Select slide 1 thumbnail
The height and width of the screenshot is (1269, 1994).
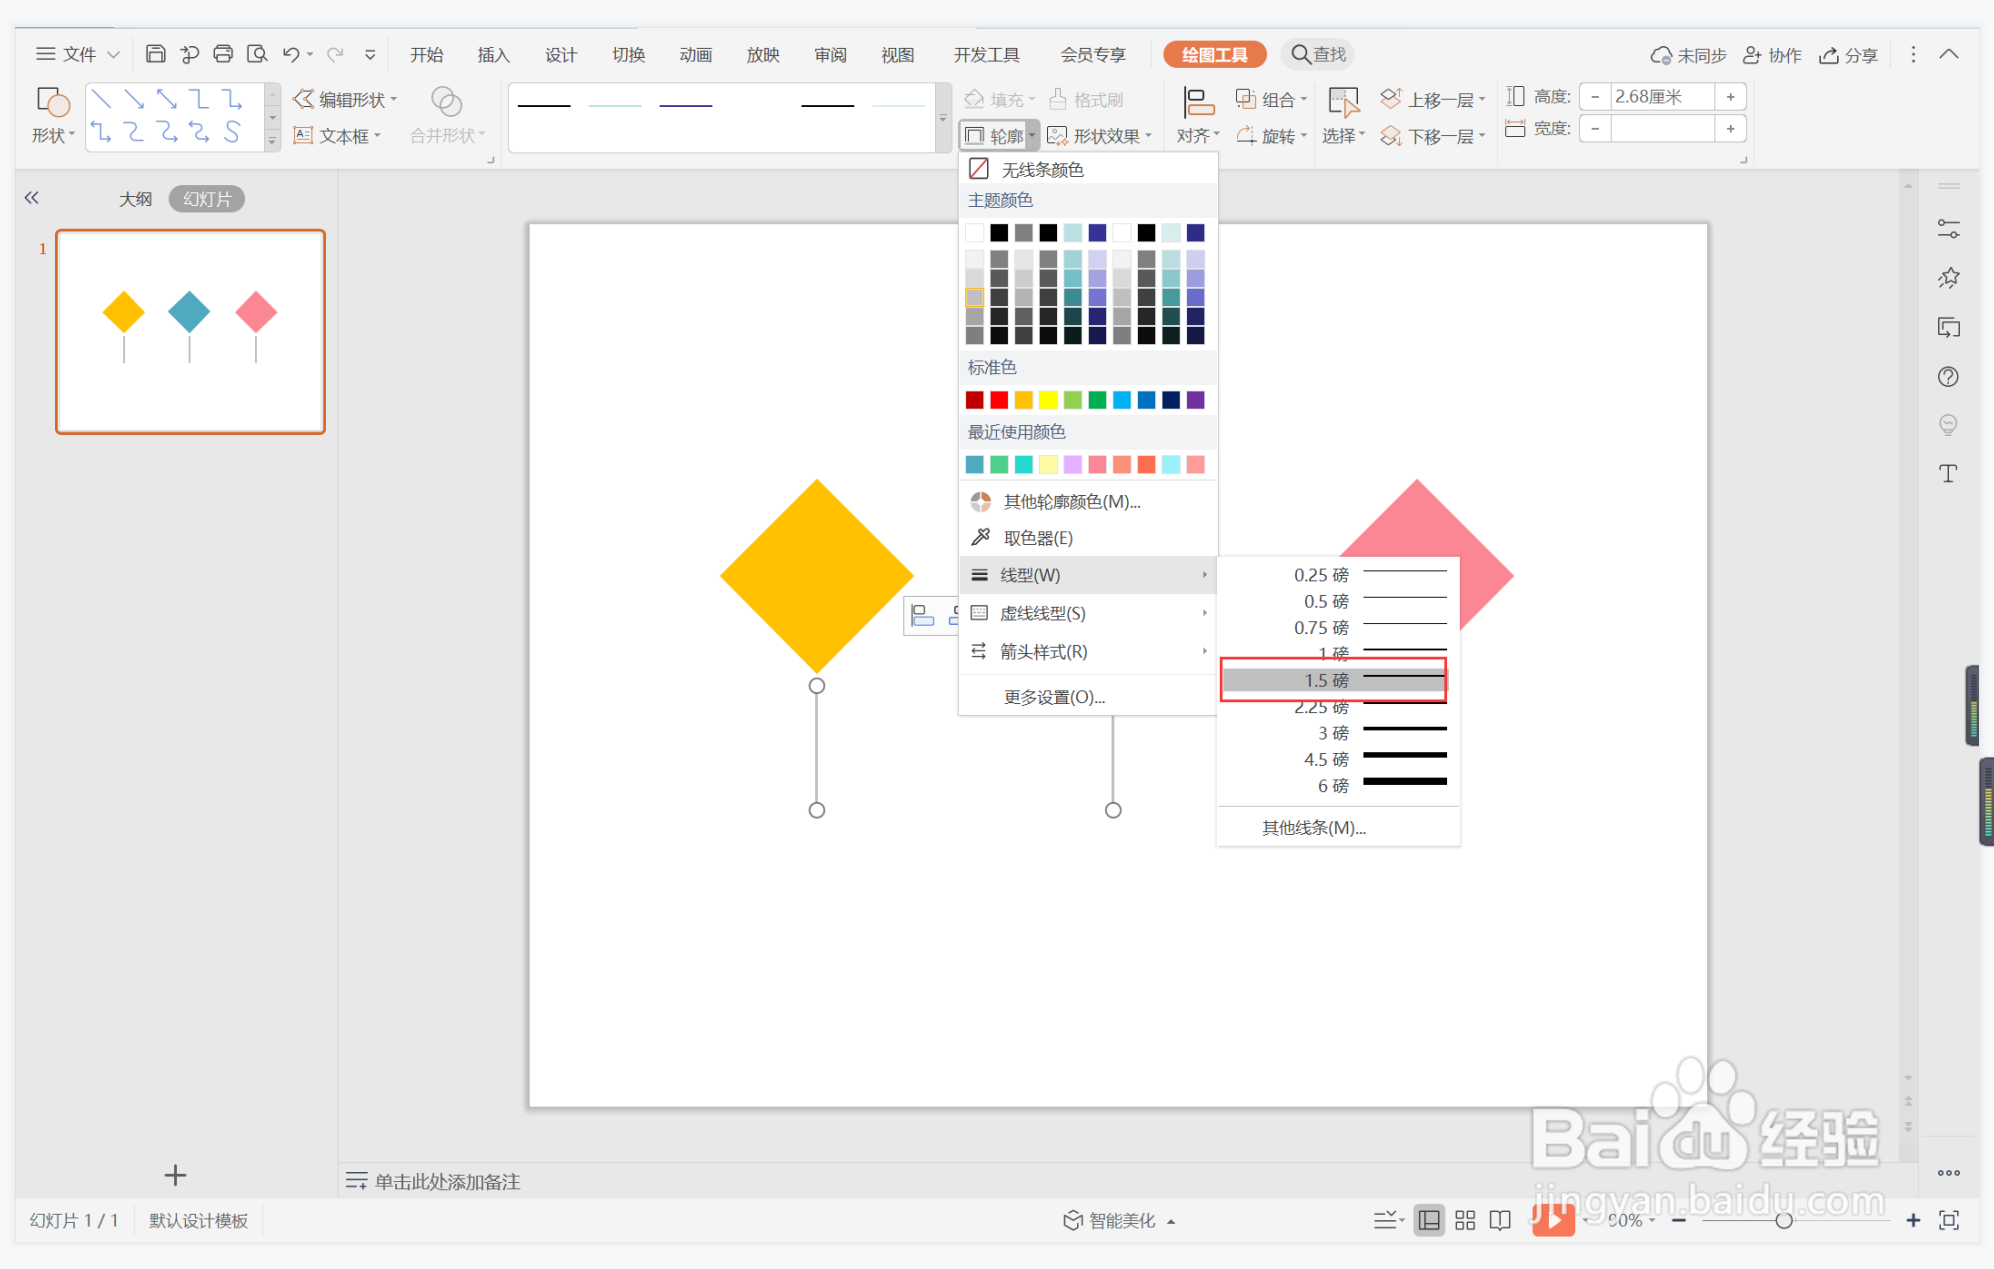[190, 332]
